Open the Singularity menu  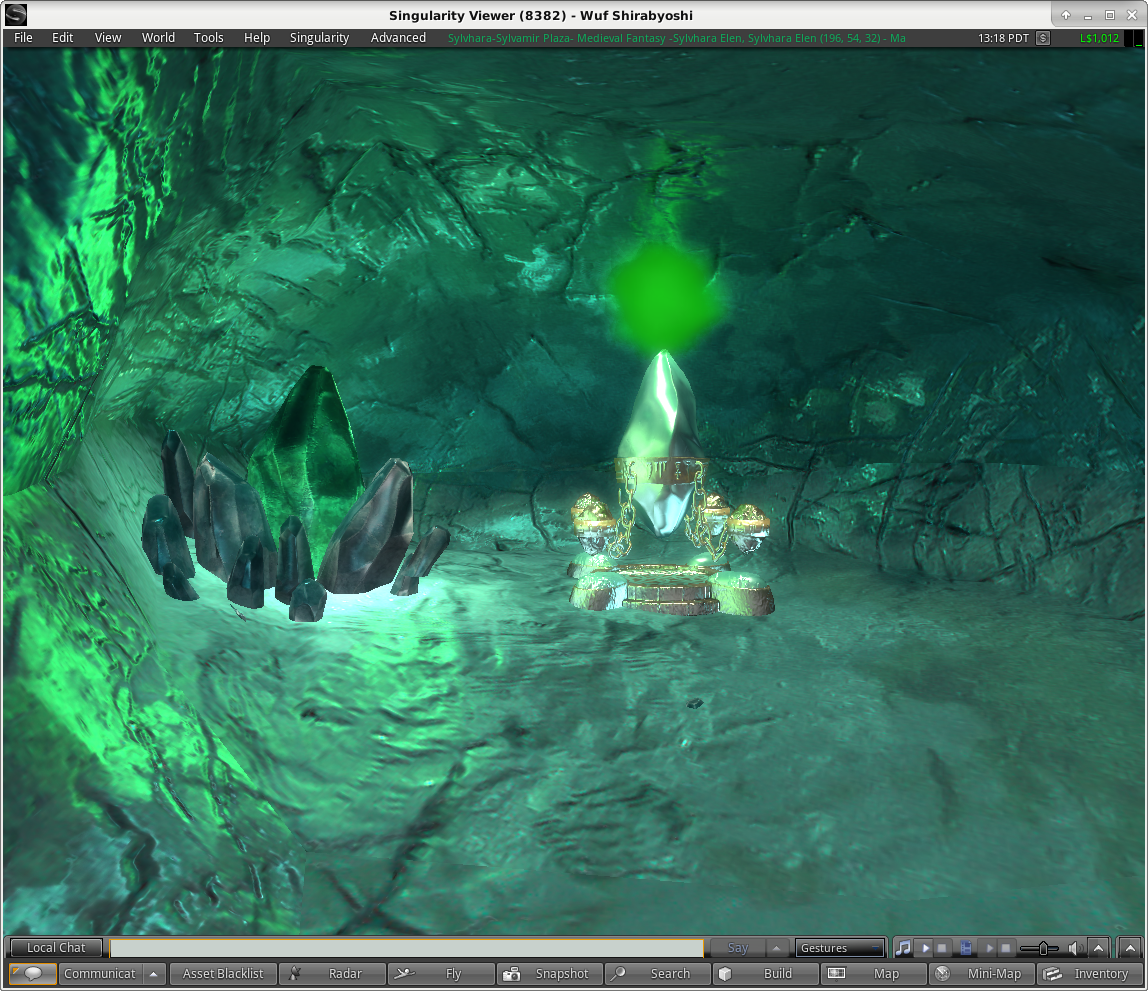pyautogui.click(x=319, y=37)
